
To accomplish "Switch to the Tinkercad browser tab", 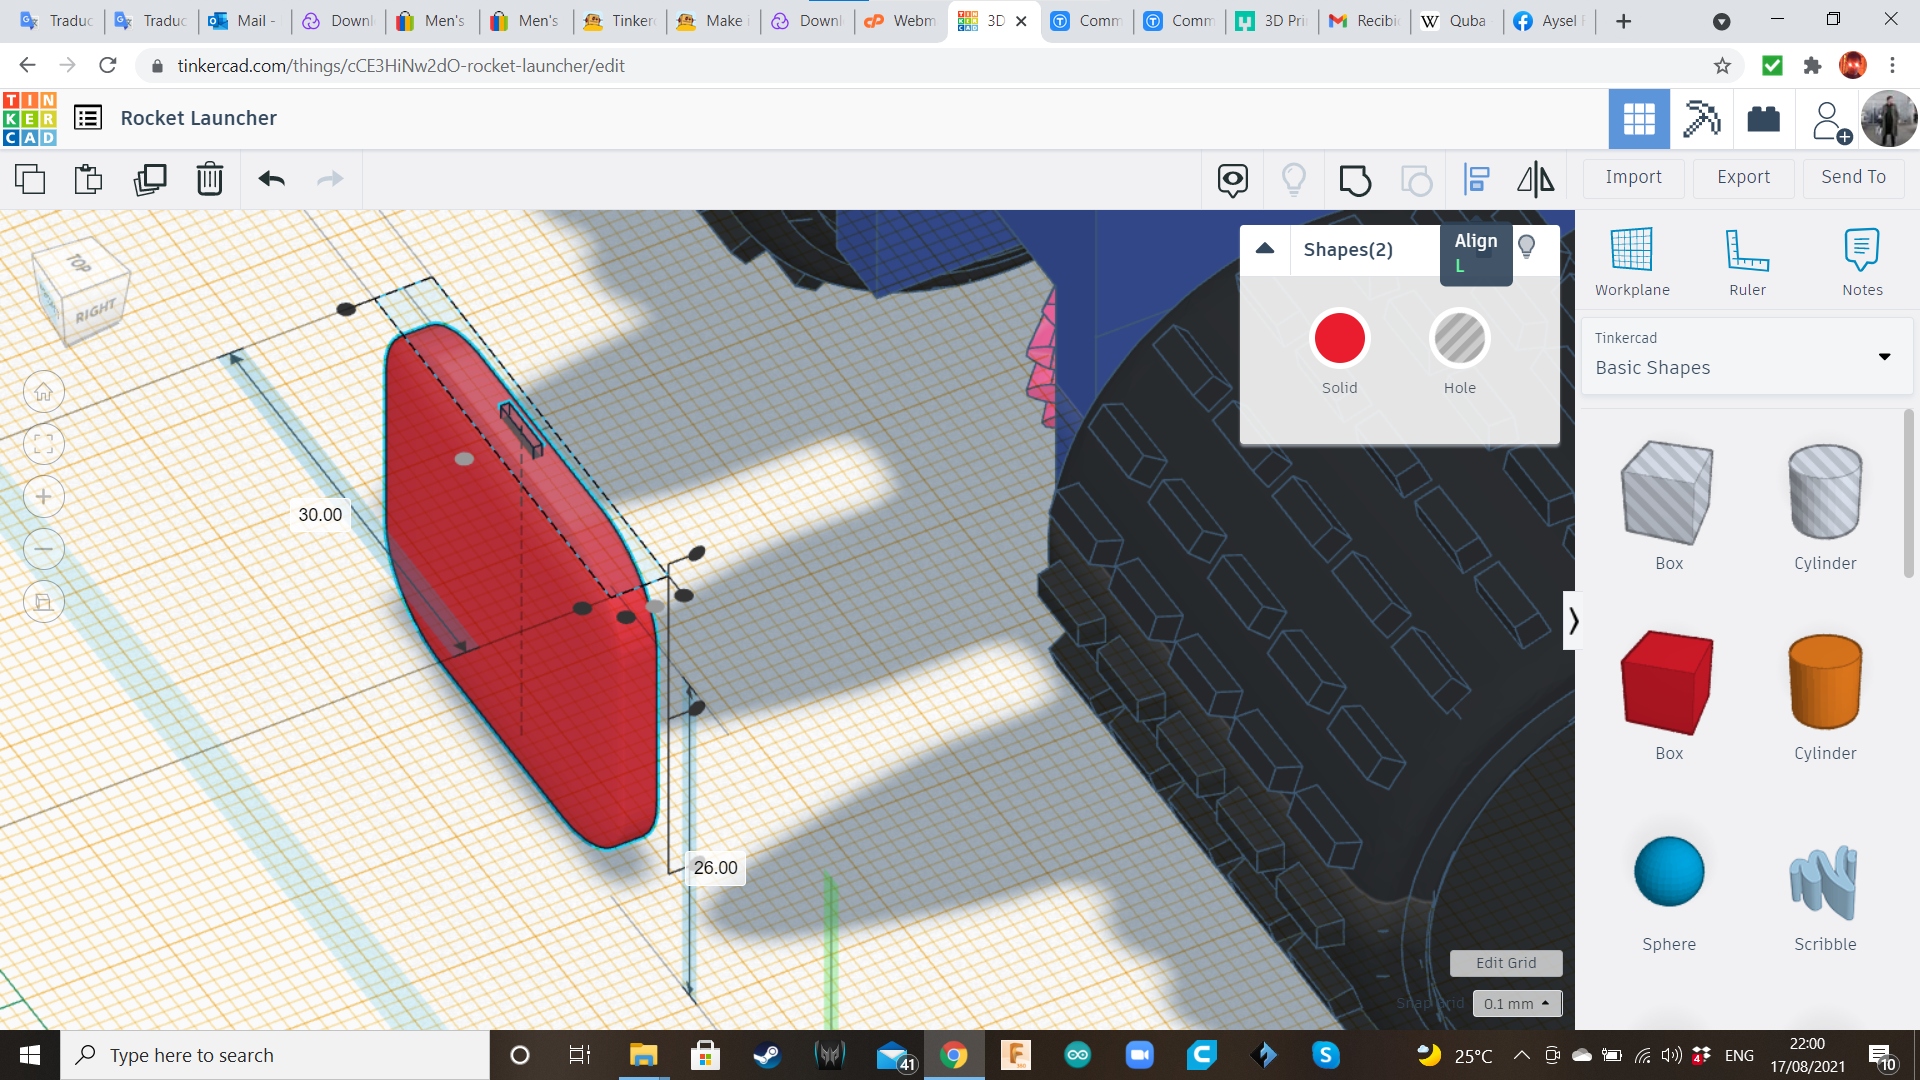I will pyautogui.click(x=620, y=20).
